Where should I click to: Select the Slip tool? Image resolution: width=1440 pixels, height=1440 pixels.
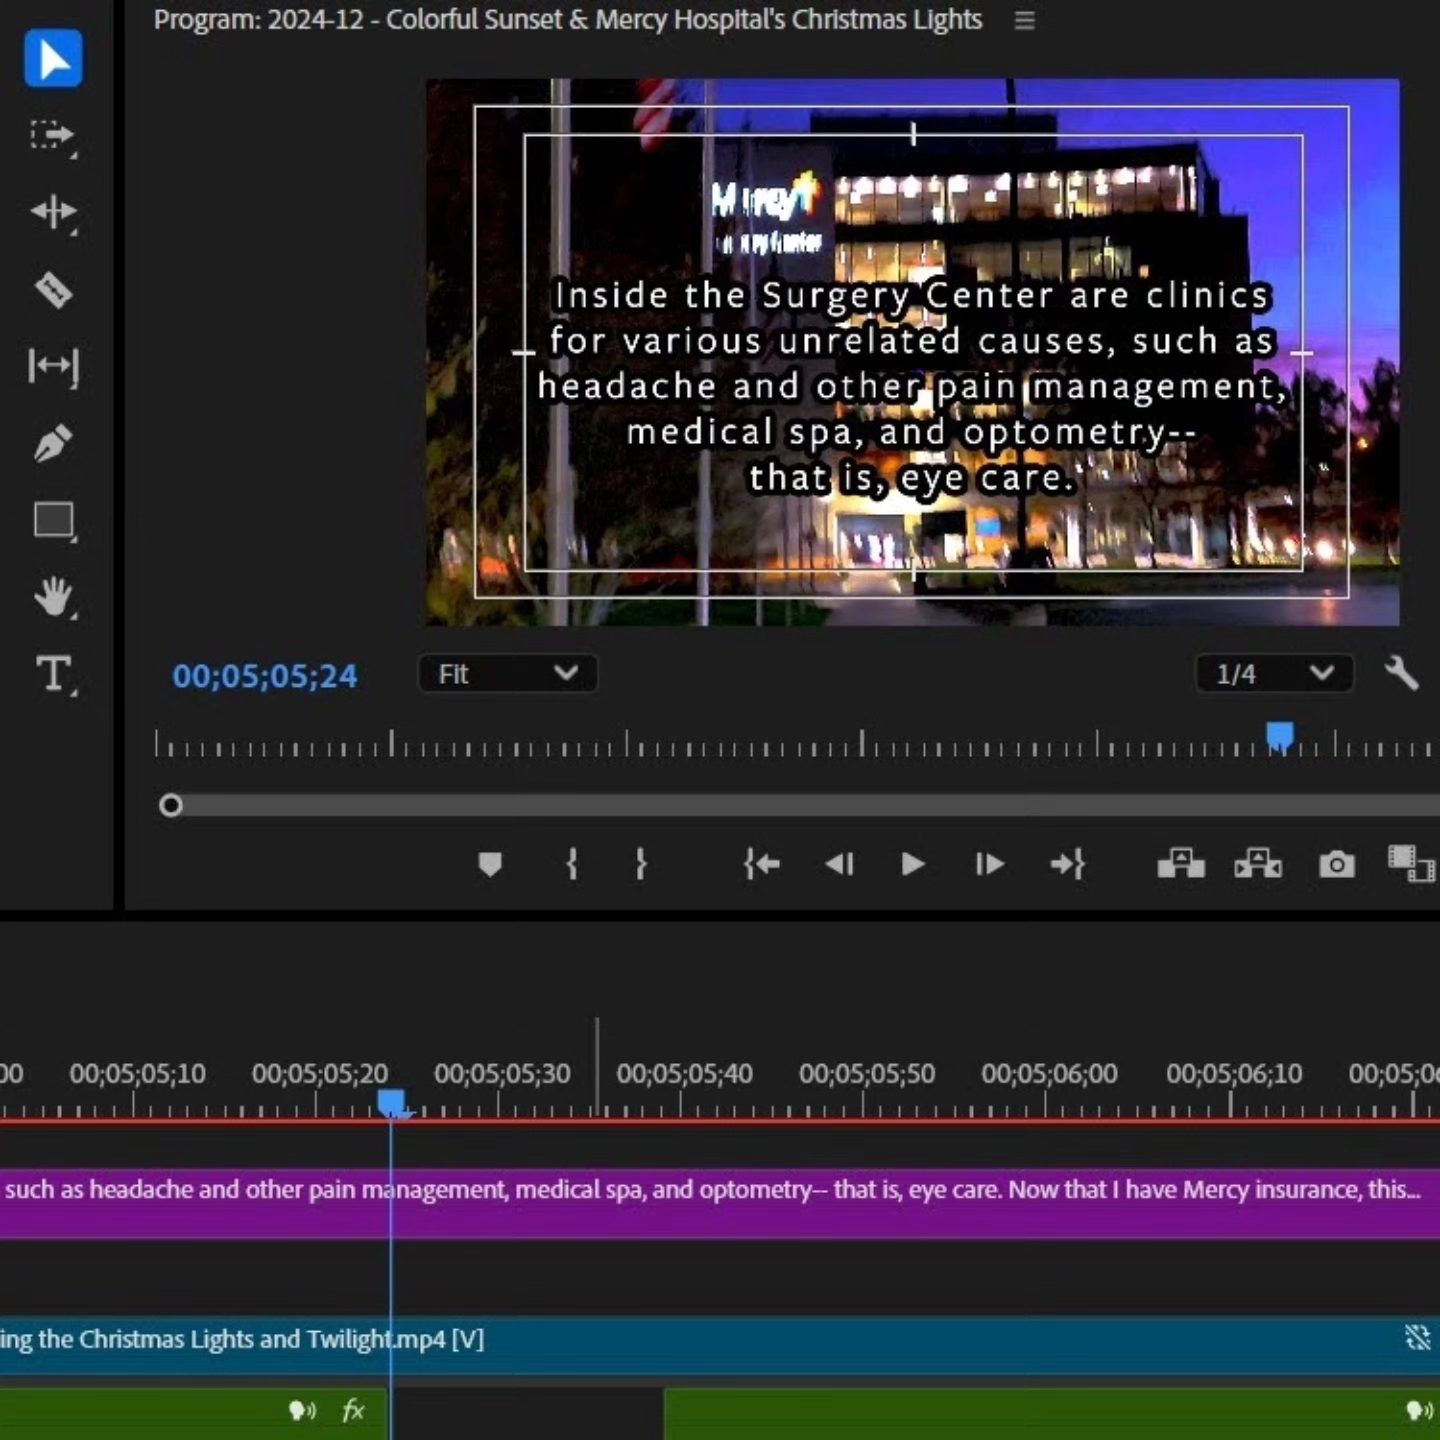pos(53,366)
